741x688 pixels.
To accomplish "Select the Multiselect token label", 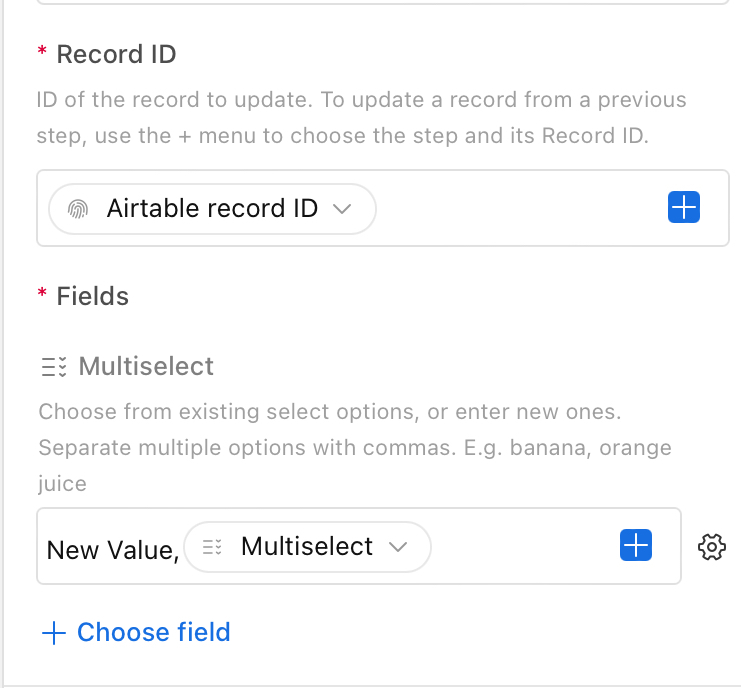I will 307,546.
